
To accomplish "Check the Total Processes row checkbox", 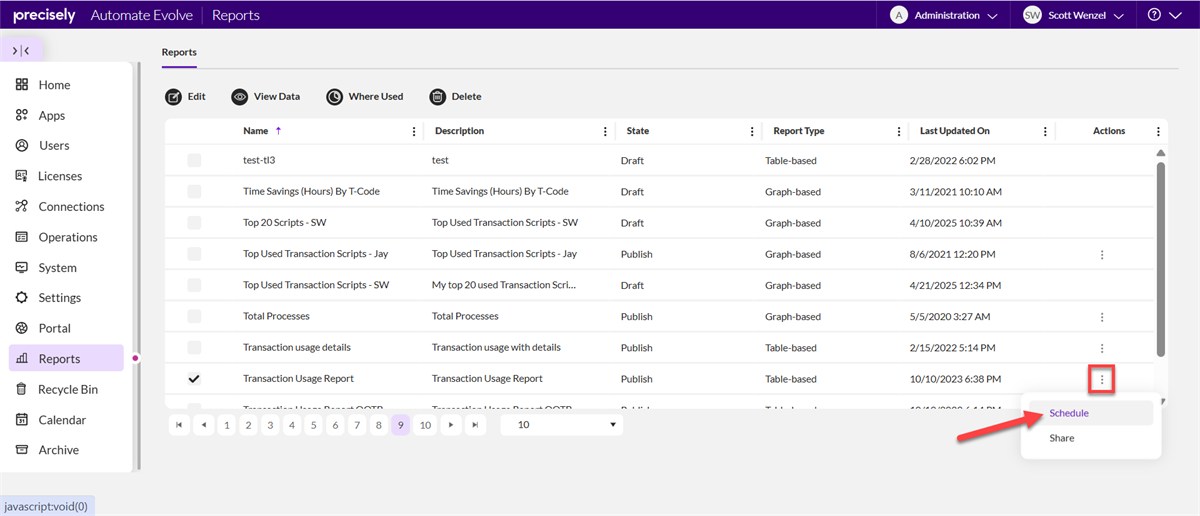I will (194, 316).
